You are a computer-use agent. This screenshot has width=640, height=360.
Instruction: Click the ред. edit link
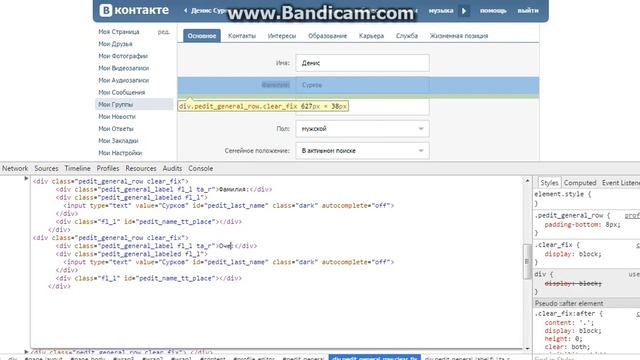(x=164, y=31)
